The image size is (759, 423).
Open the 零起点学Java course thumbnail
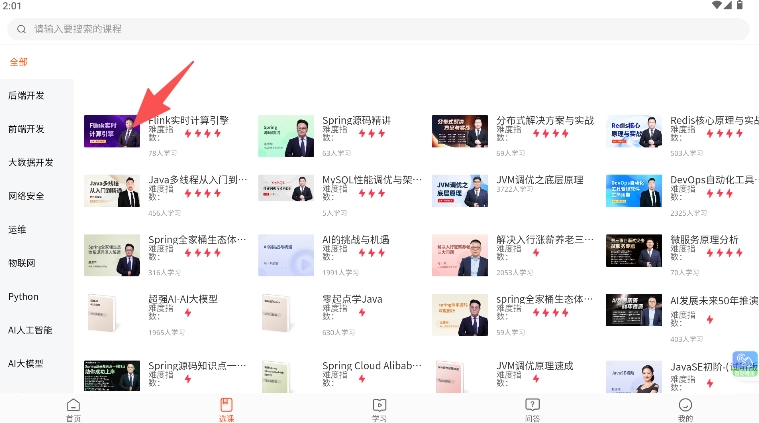[286, 314]
